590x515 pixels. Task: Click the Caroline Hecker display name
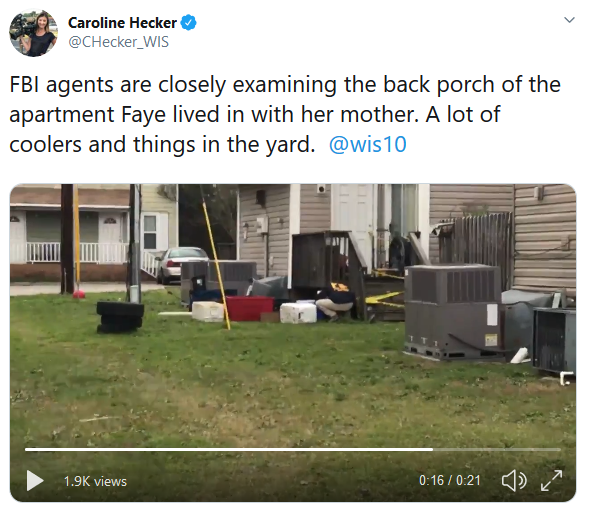click(122, 23)
